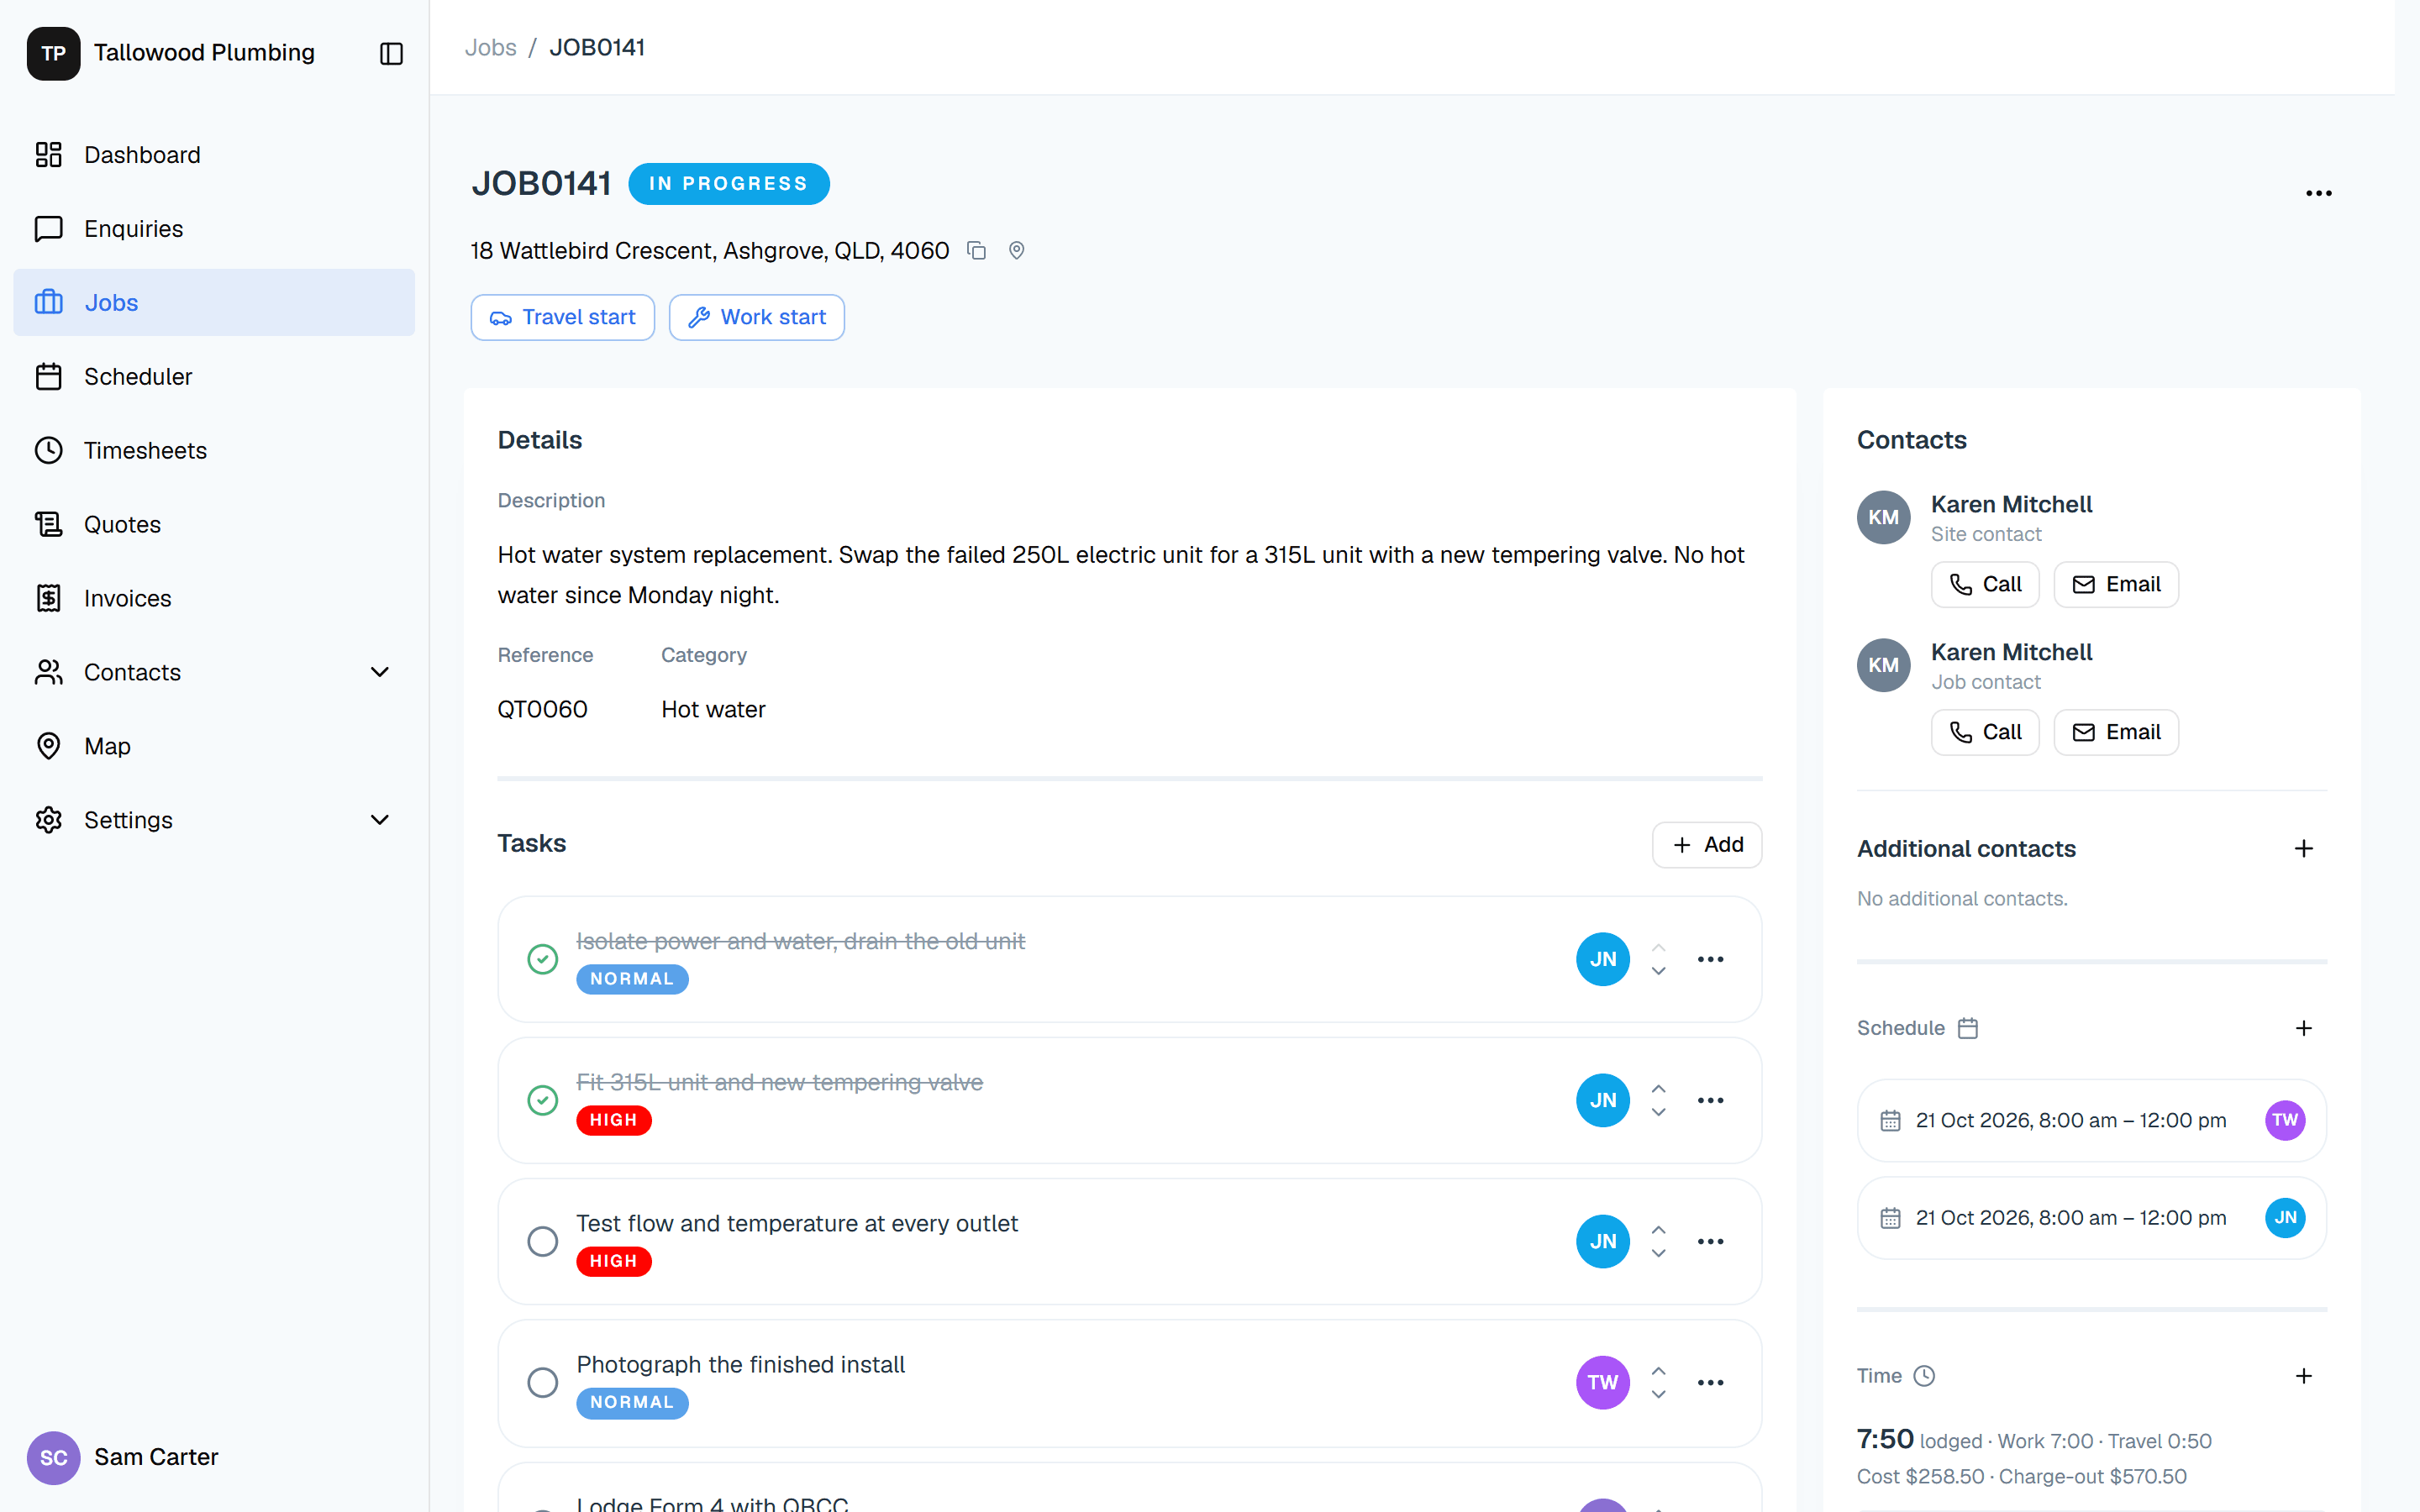The image size is (2420, 1512).
Task: Call Karen Mitchell site contact
Action: point(1985,584)
